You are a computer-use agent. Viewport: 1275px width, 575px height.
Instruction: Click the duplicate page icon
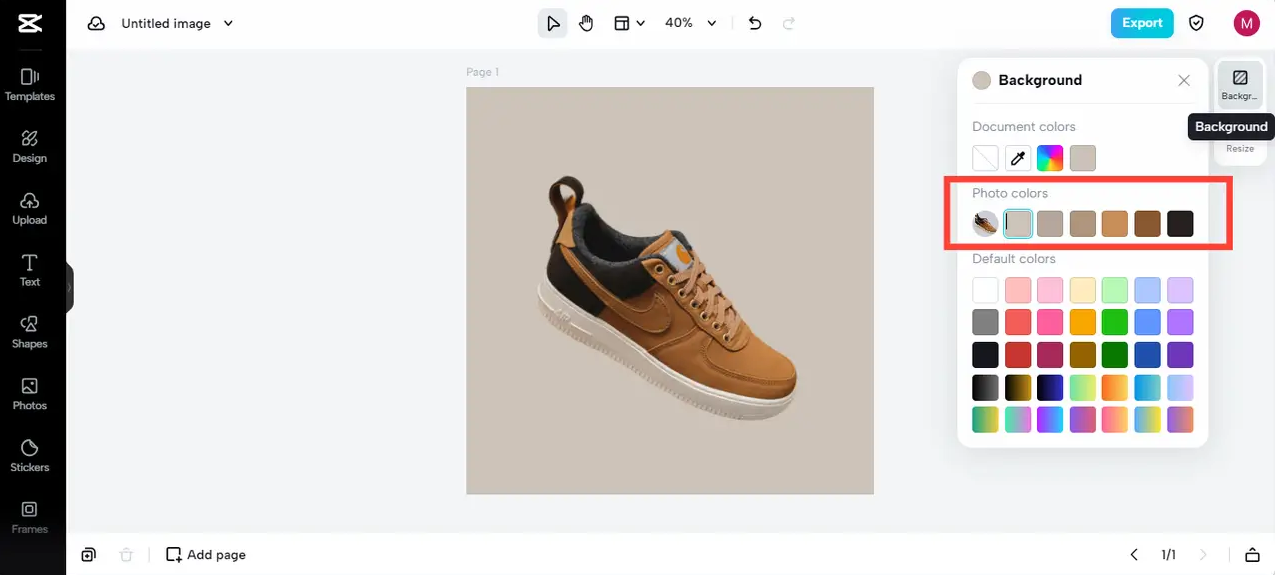point(89,555)
